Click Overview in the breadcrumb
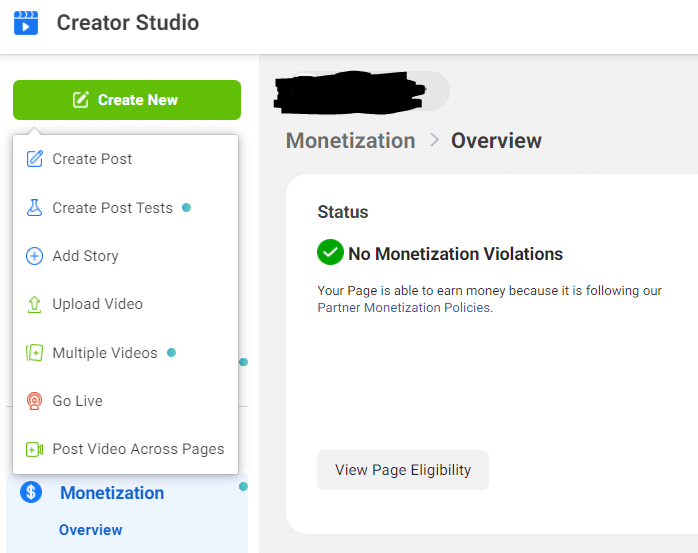This screenshot has height=553, width=698. click(x=496, y=141)
